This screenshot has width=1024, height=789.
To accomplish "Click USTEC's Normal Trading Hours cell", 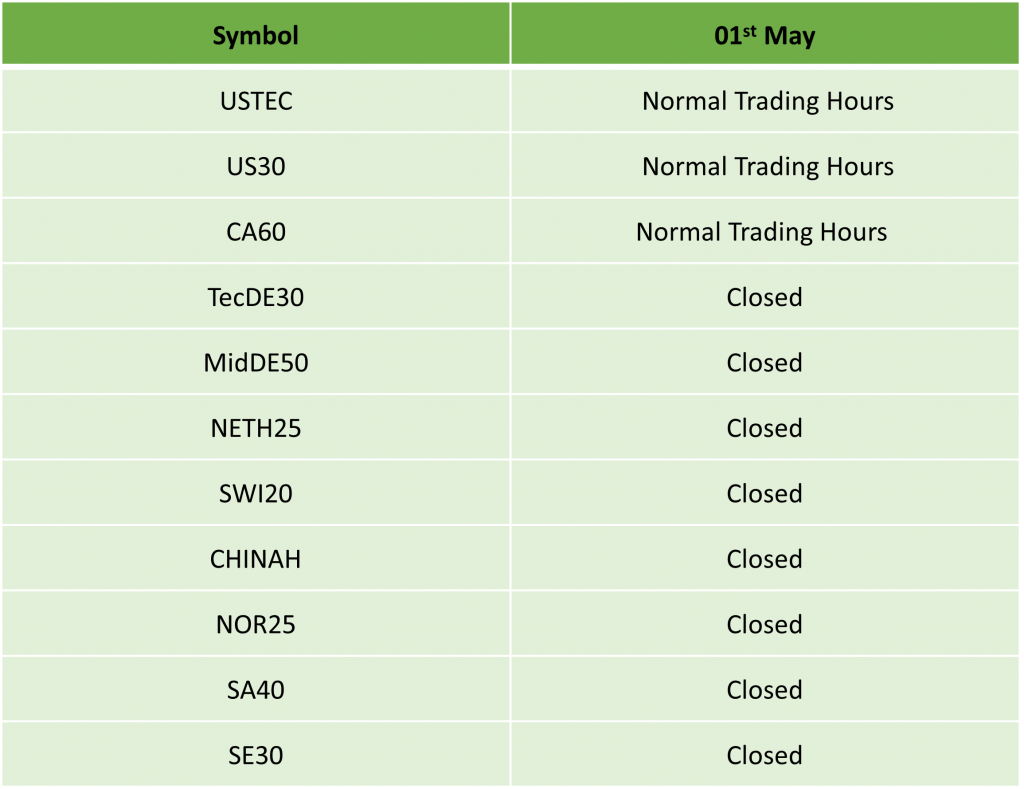I will 767,101.
